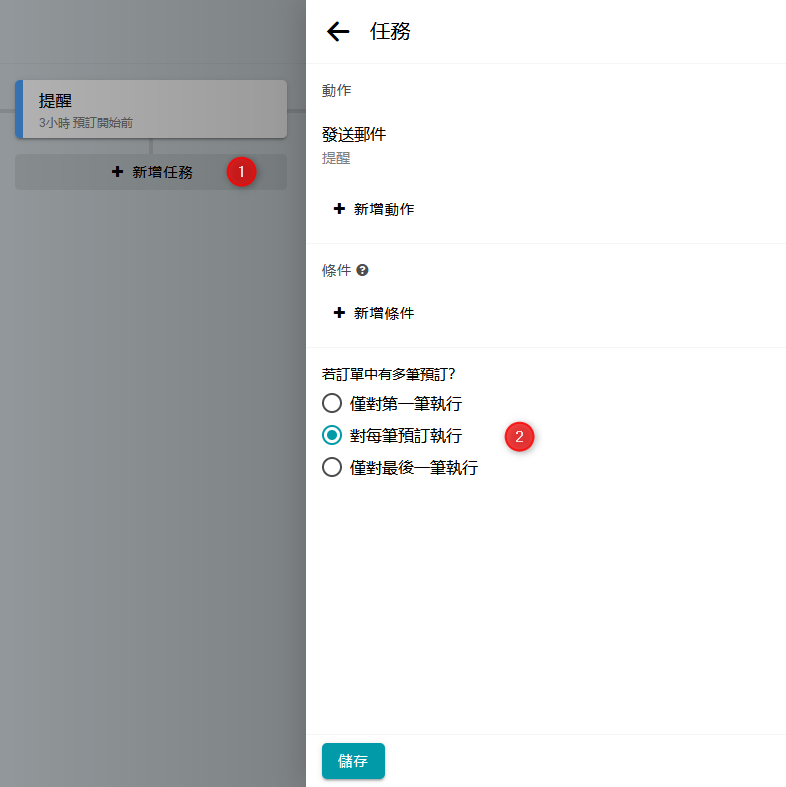Click the back arrow beside 任務
The width and height of the screenshot is (786, 787).
click(338, 32)
